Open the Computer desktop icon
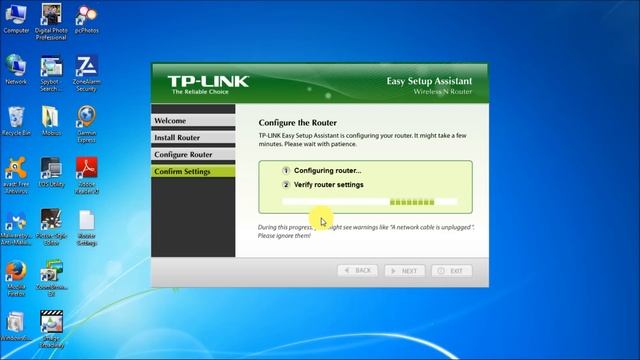640x360 pixels. [x=16, y=20]
